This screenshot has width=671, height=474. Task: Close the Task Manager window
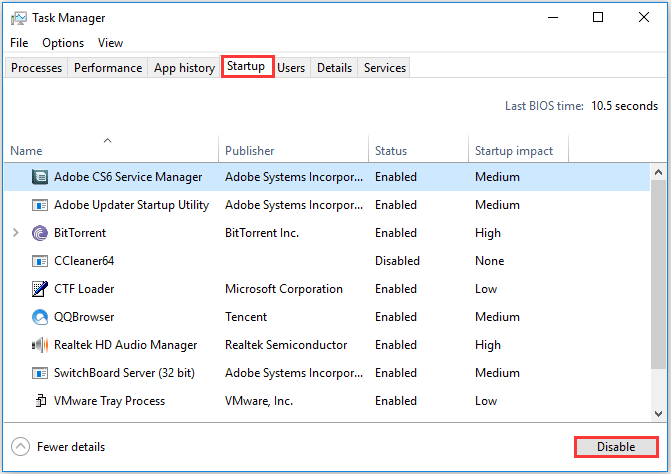(644, 18)
